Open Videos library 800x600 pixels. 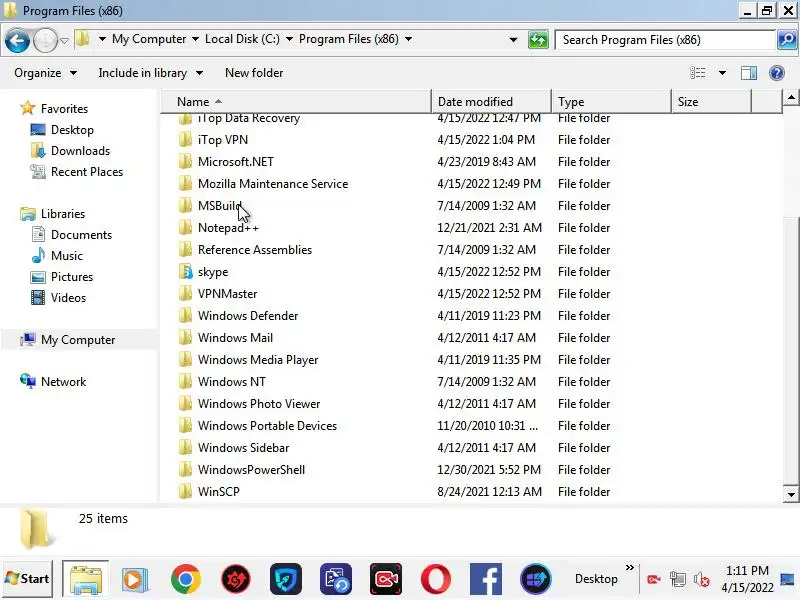click(68, 297)
